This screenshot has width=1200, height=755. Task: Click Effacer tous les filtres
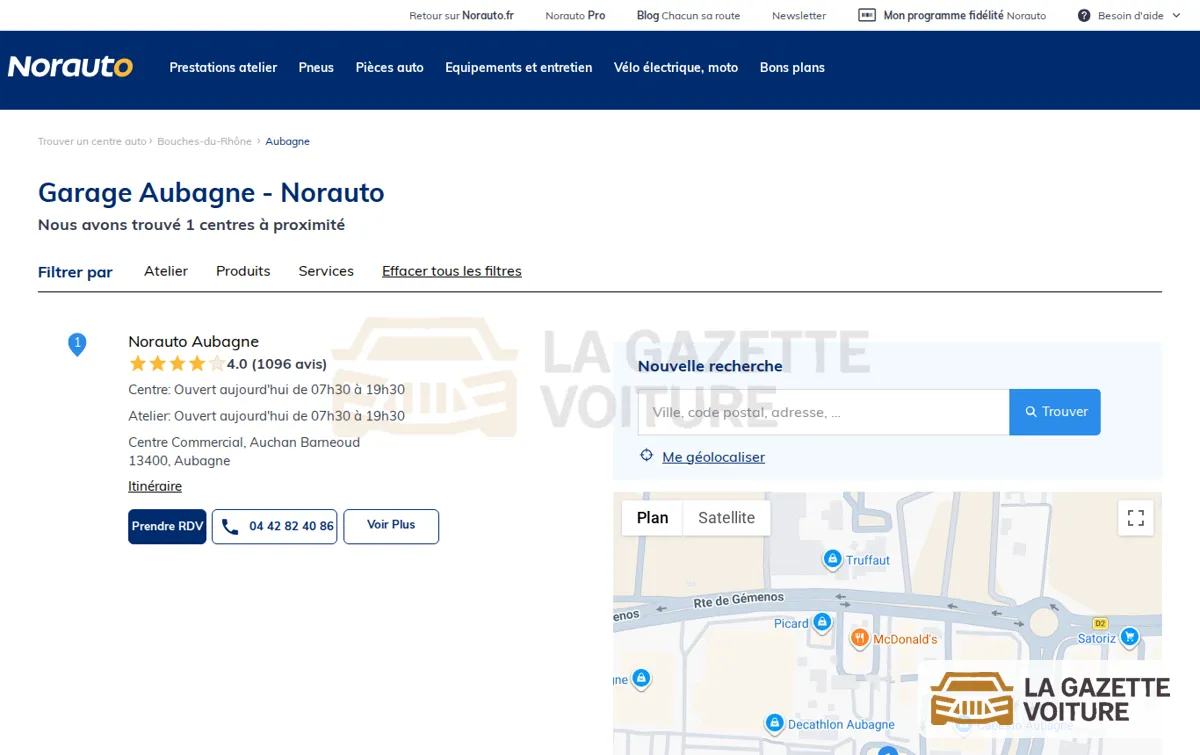(x=452, y=271)
